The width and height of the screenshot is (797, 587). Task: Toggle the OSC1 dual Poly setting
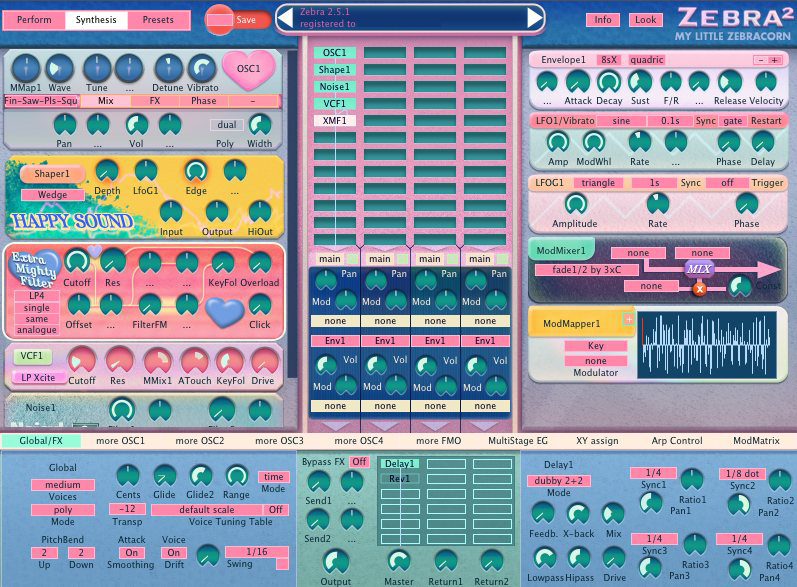pos(227,125)
